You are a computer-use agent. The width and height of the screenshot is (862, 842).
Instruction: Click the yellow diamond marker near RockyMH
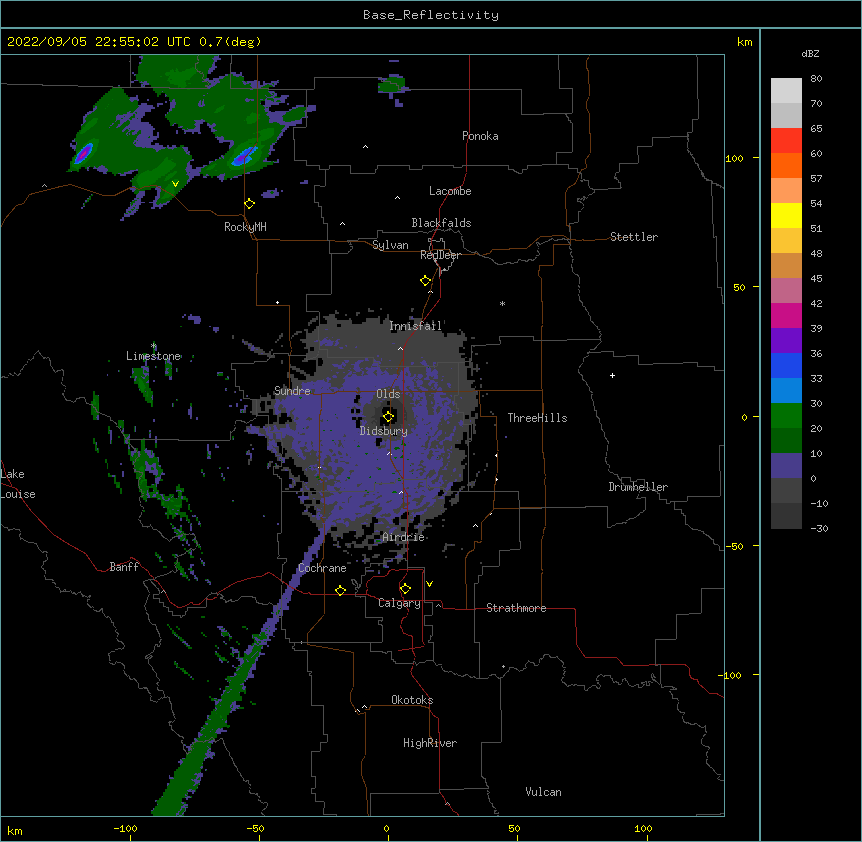coord(250,204)
